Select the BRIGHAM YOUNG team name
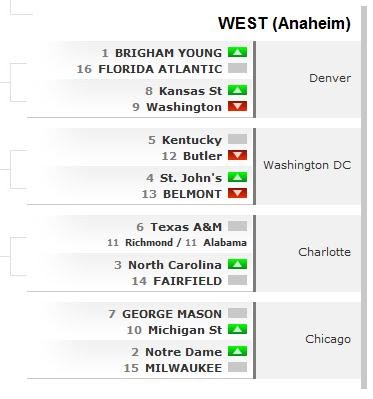Image resolution: width=373 pixels, height=399 pixels. point(168,53)
